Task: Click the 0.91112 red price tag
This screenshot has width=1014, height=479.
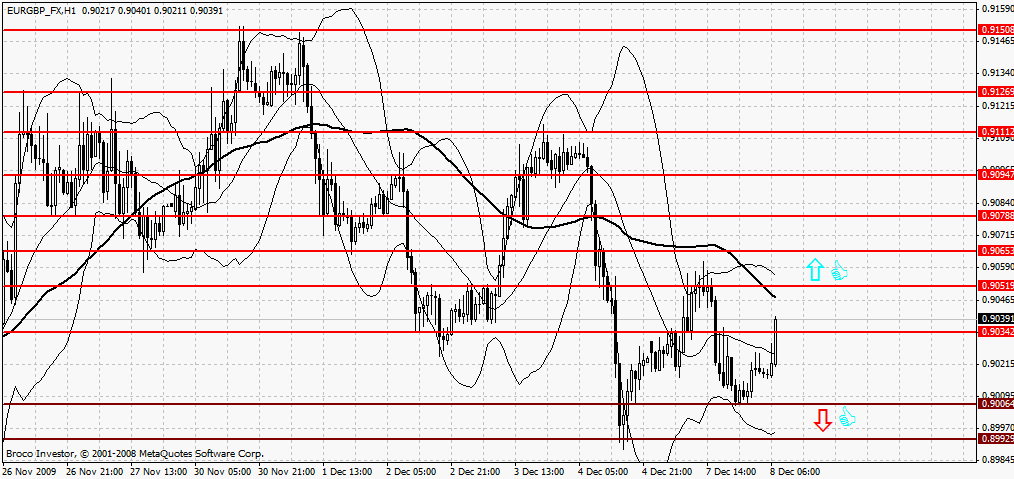Action: [x=997, y=132]
